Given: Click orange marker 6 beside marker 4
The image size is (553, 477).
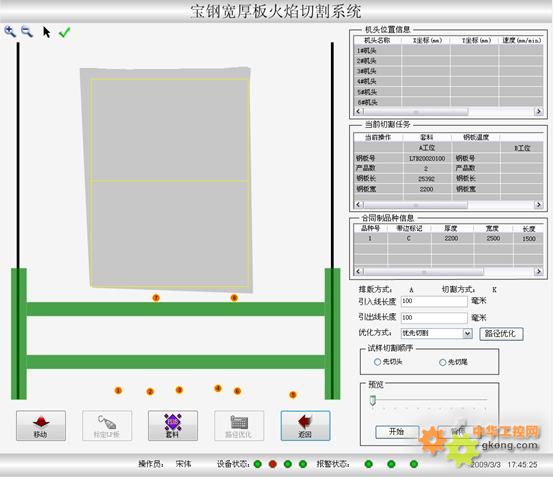Looking at the screenshot, I should pos(237,391).
